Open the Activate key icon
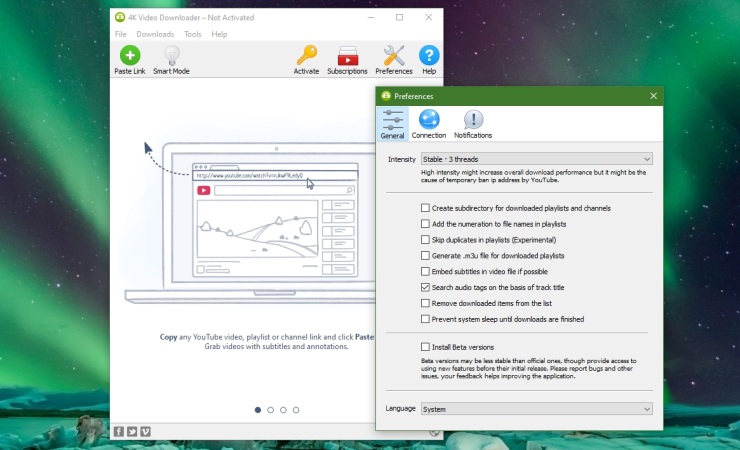Image resolution: width=740 pixels, height=450 pixels. [307, 55]
